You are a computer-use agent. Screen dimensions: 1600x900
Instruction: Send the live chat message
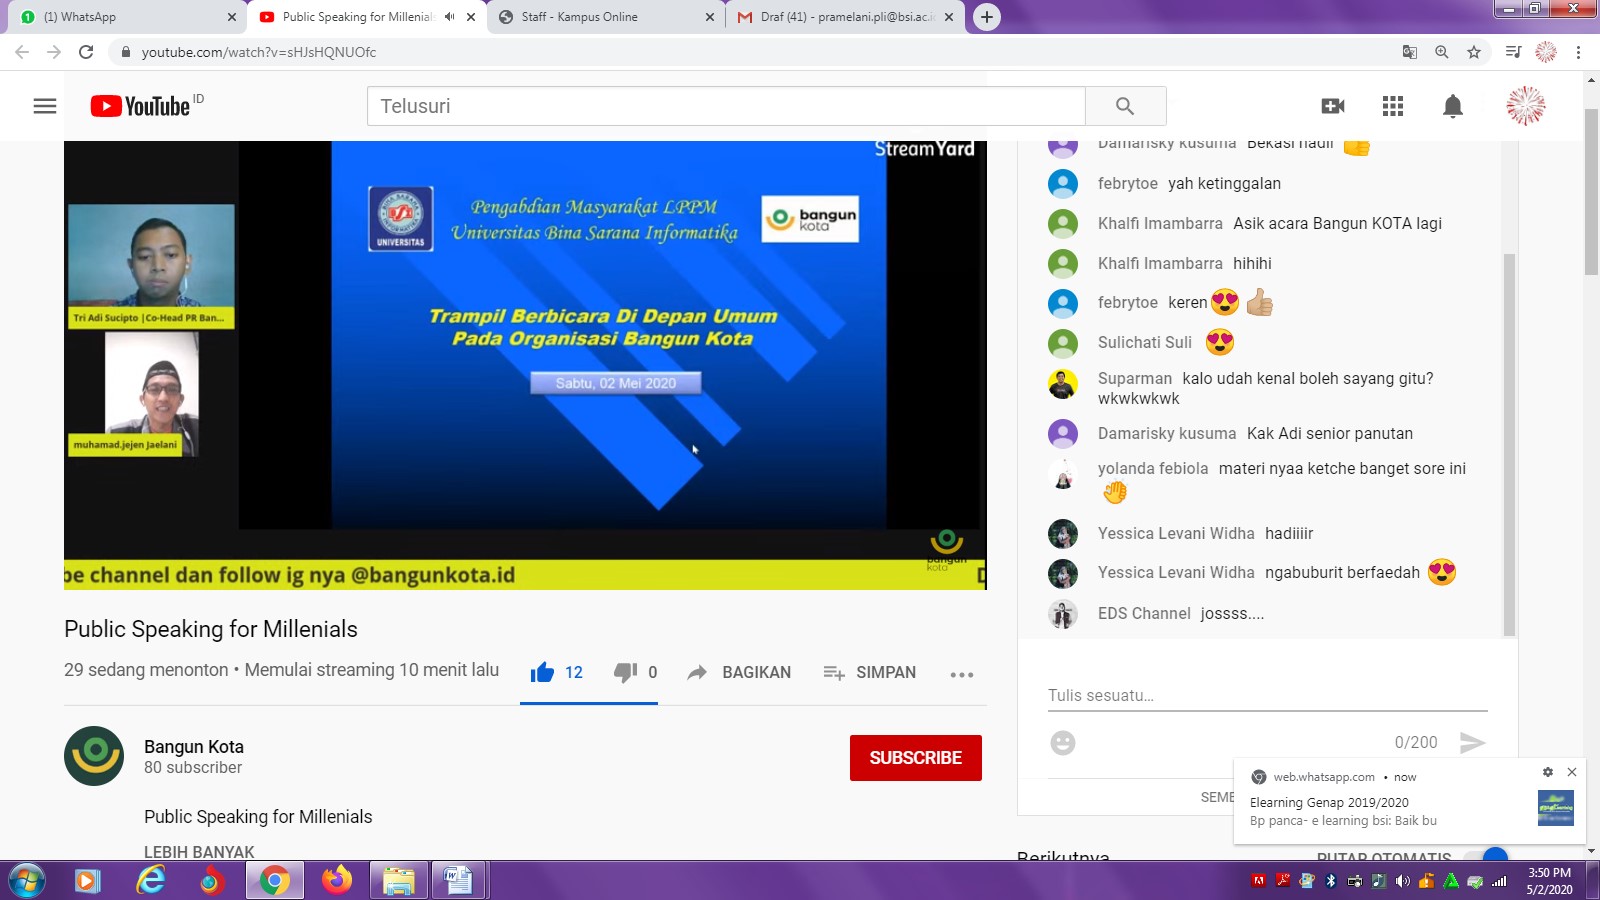(1472, 743)
